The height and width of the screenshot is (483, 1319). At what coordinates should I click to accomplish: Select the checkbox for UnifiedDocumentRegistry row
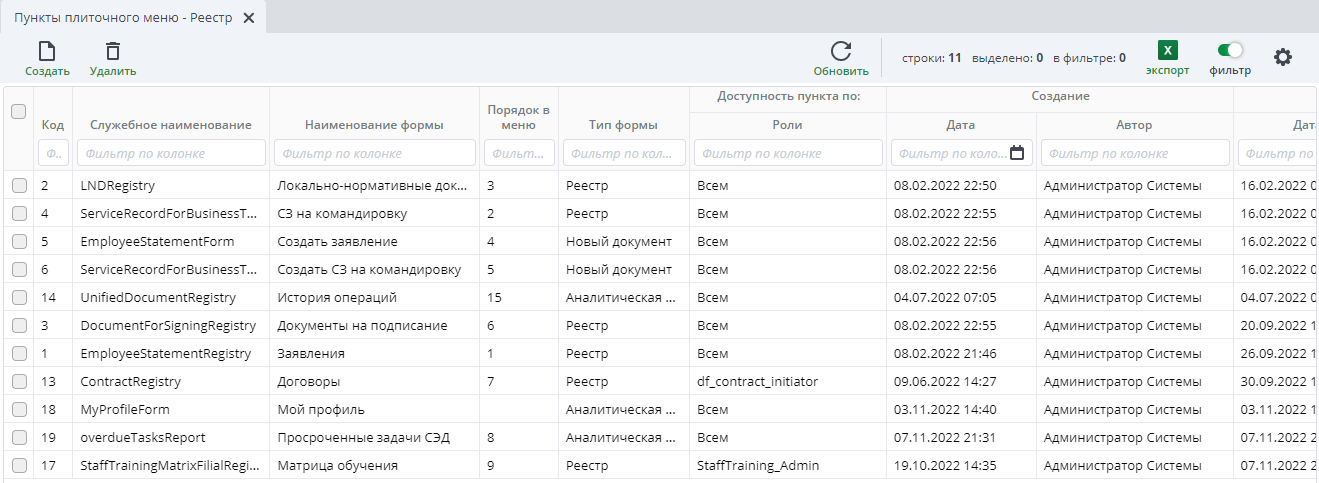pyautogui.click(x=18, y=297)
